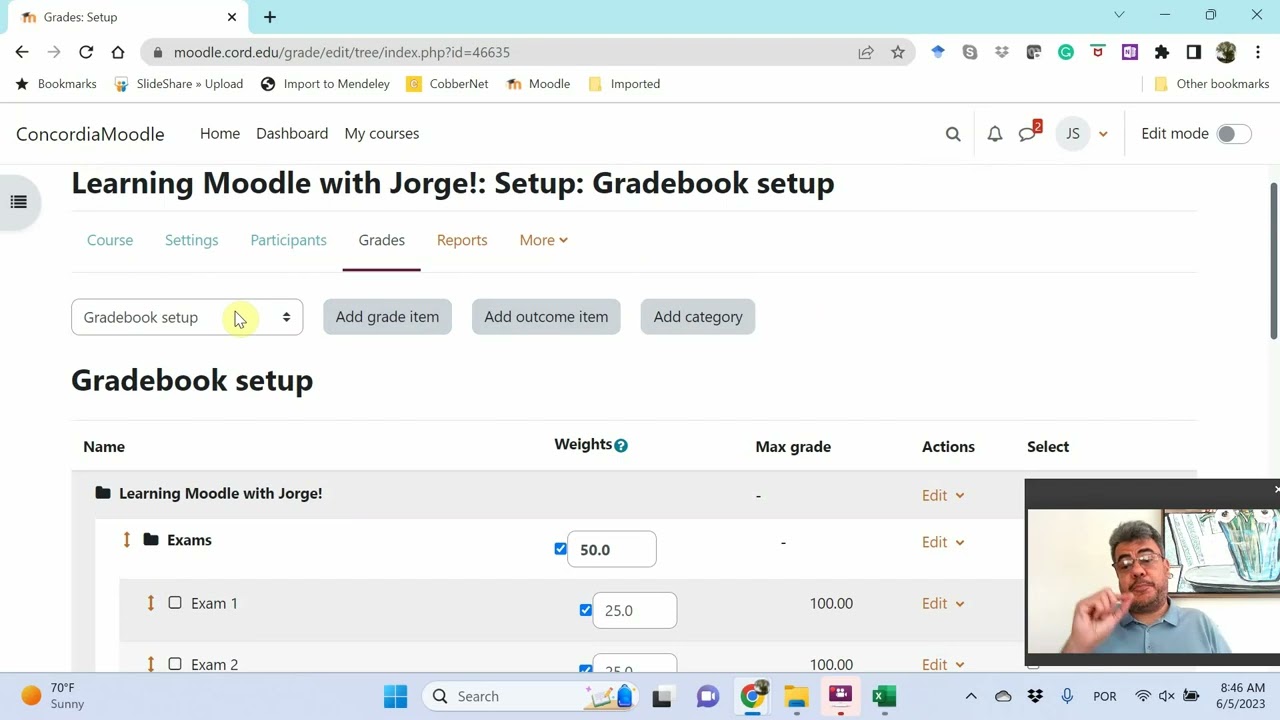Click the webcam video overlay thumbnail
This screenshot has width=1280, height=720.
(x=1152, y=580)
